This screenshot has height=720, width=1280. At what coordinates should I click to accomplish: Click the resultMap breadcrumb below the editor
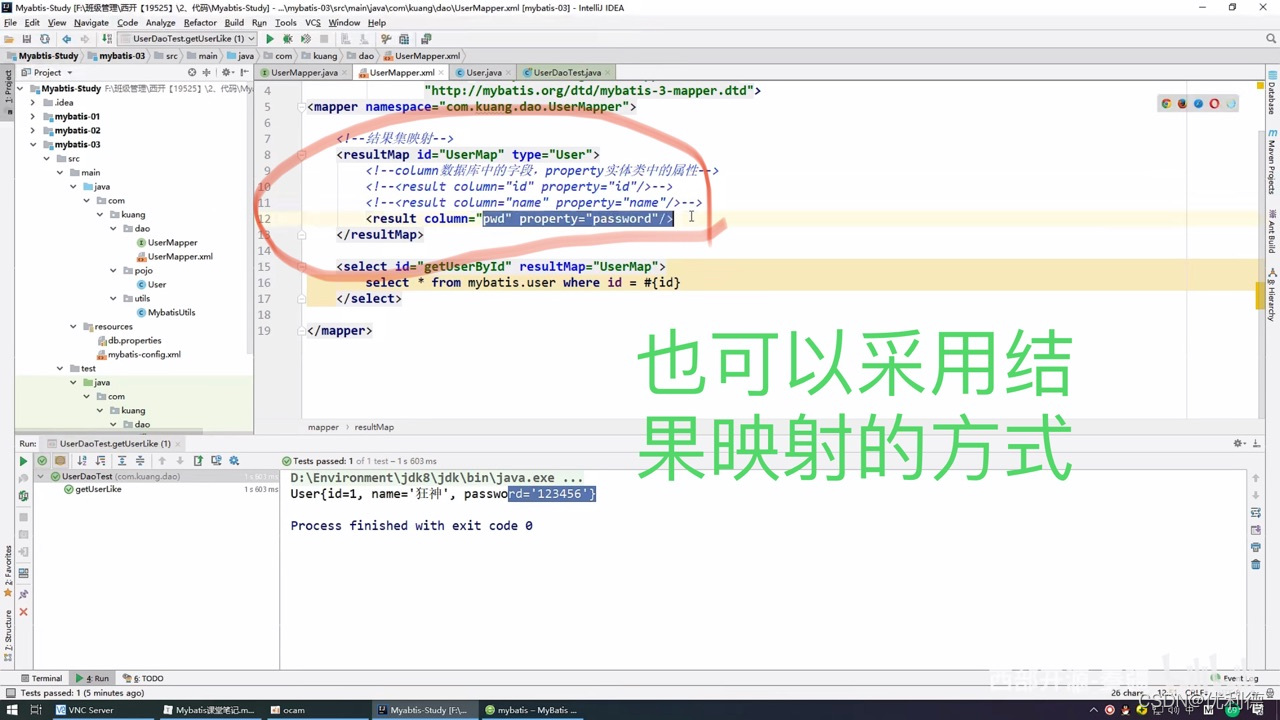coord(374,427)
